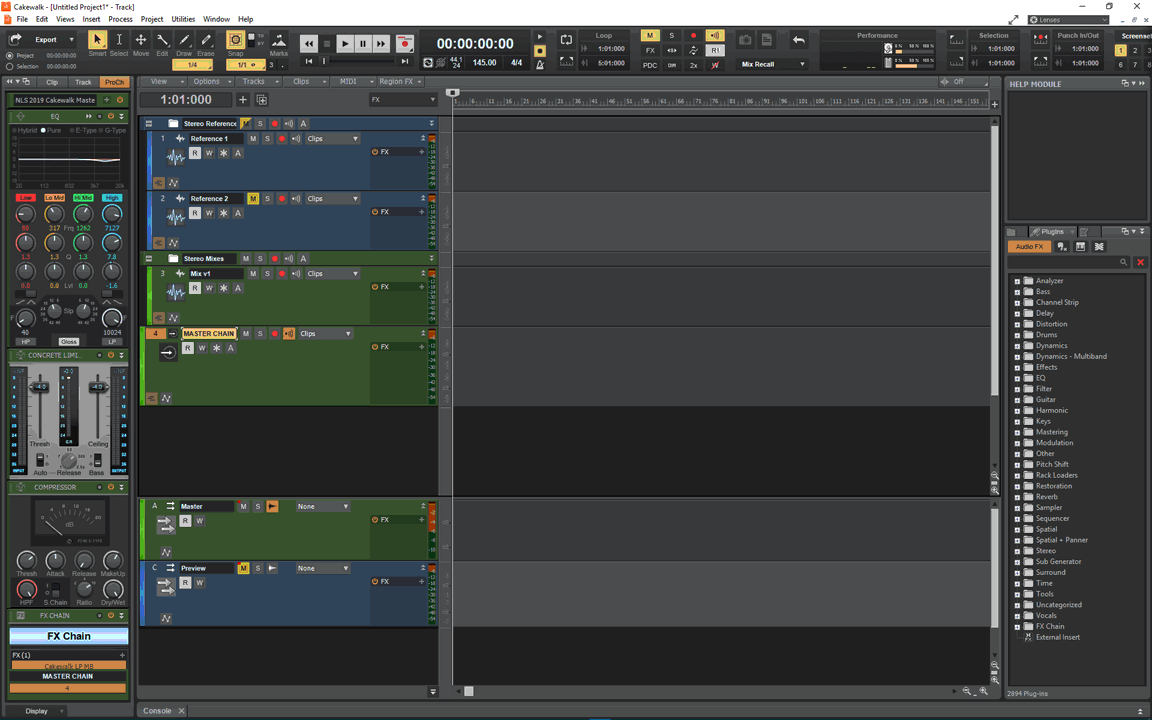The image size is (1152, 720).
Task: Select the Audio FX browser tab
Action: tap(1029, 247)
